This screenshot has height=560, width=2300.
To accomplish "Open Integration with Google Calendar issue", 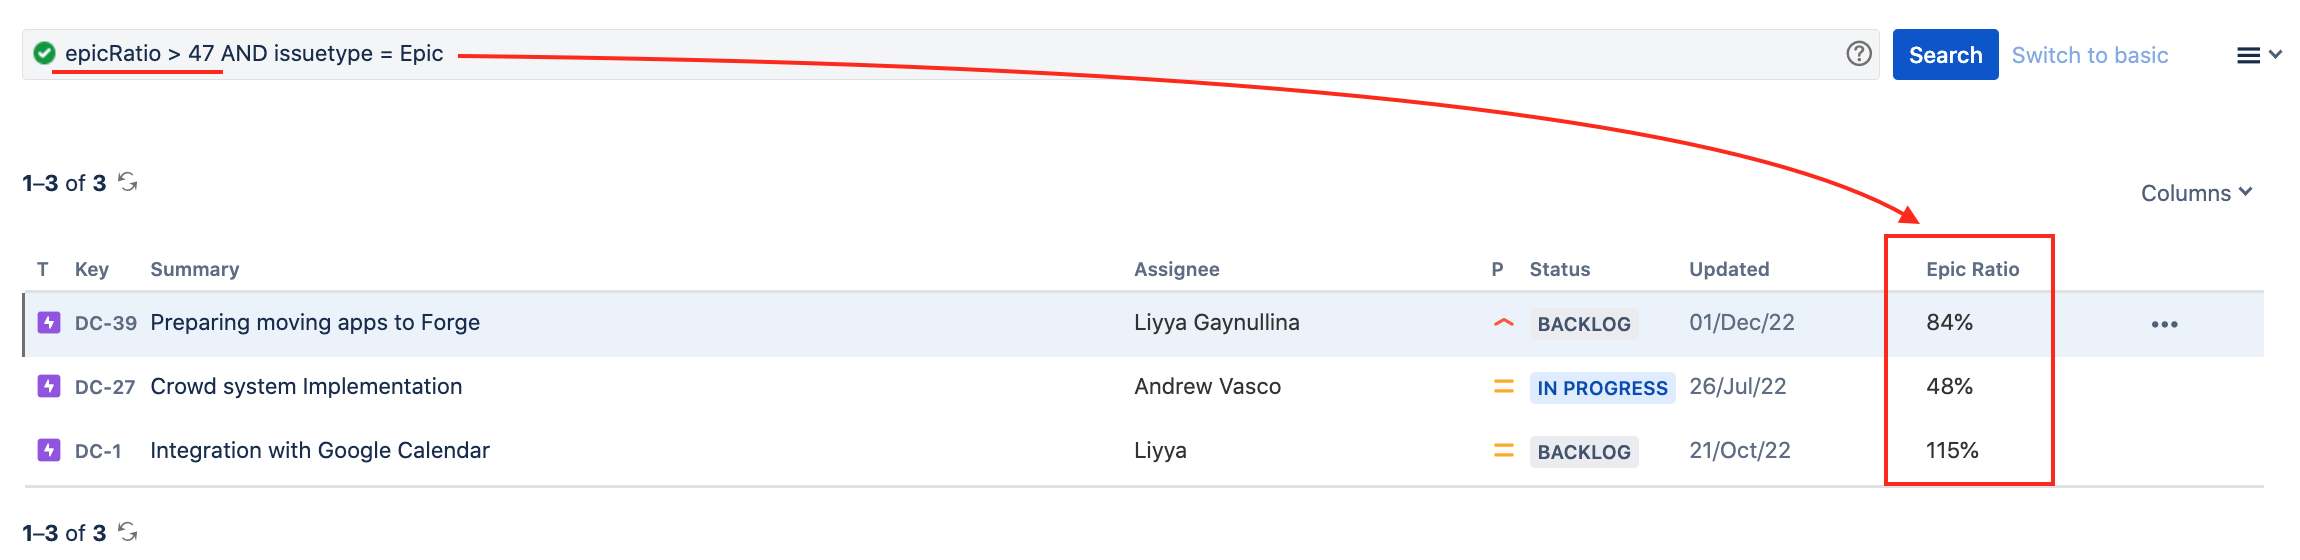I will coord(319,450).
